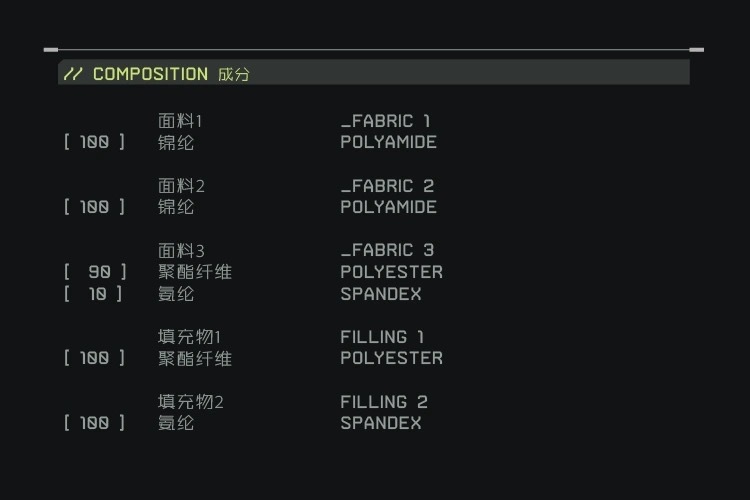Select the _FABRIC 3 heading
Image resolution: width=750 pixels, height=500 pixels.
click(x=387, y=250)
